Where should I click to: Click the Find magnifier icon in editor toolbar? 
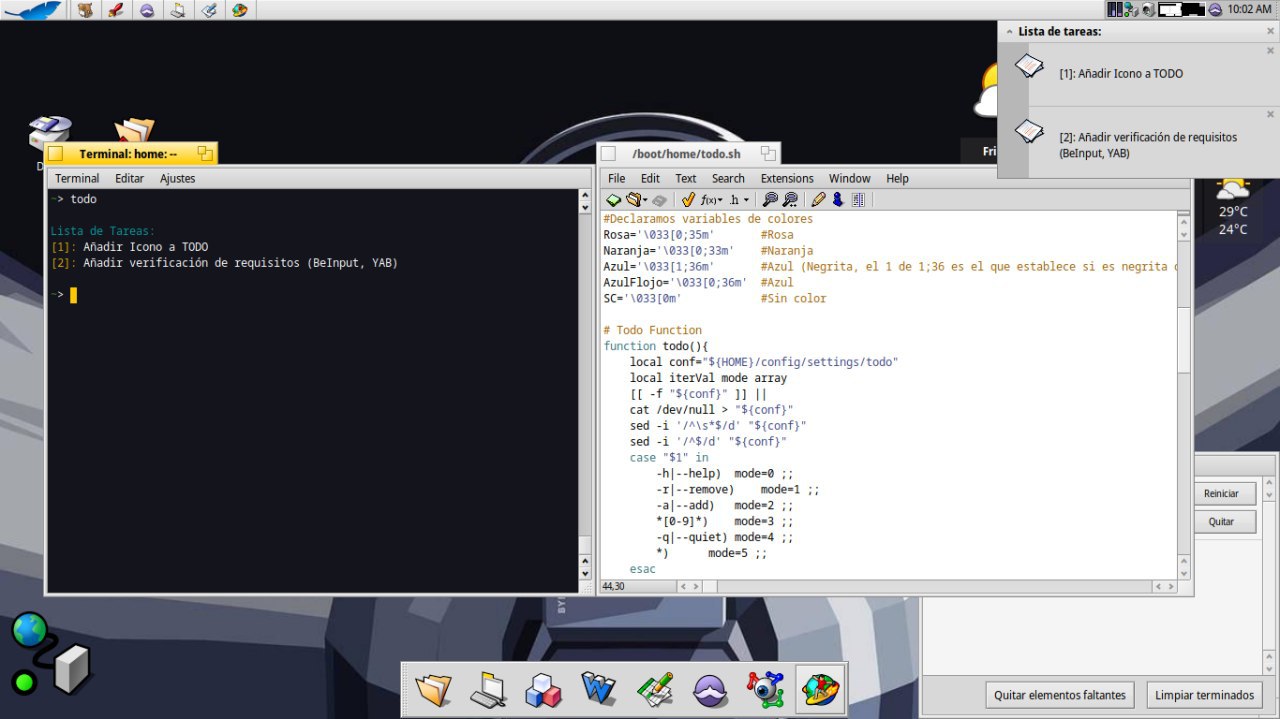coord(770,200)
